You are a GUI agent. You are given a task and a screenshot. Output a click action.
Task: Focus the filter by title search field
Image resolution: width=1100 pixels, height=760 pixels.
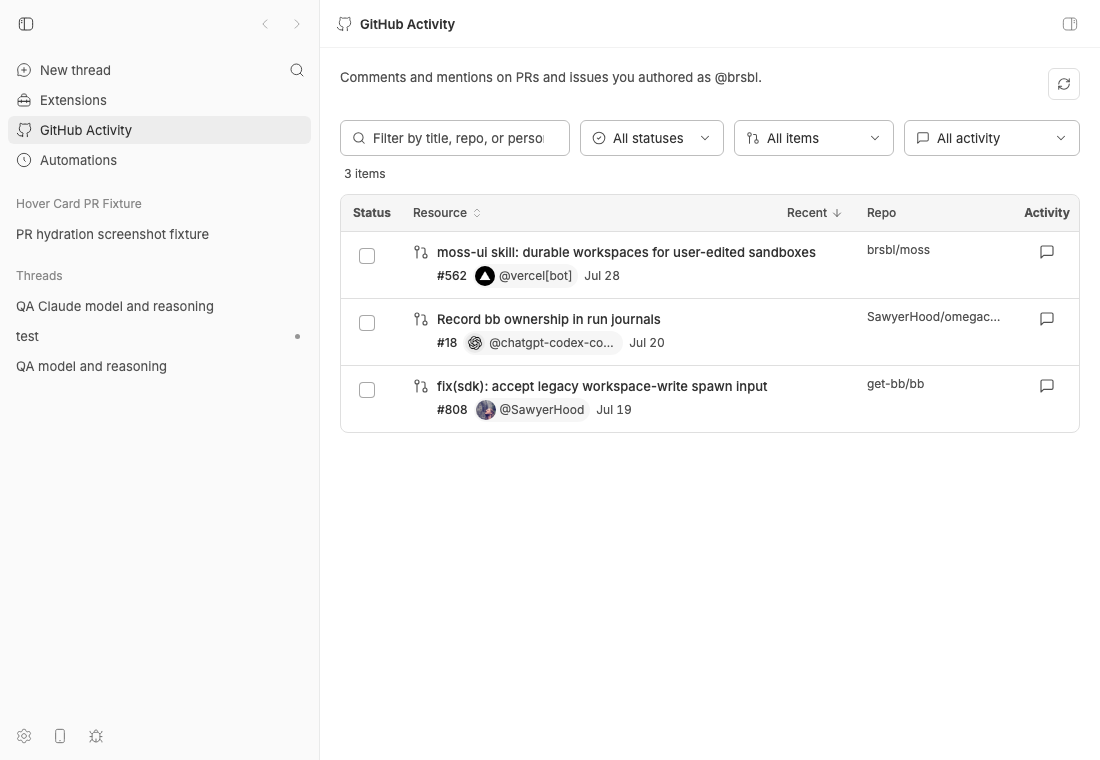click(x=455, y=138)
